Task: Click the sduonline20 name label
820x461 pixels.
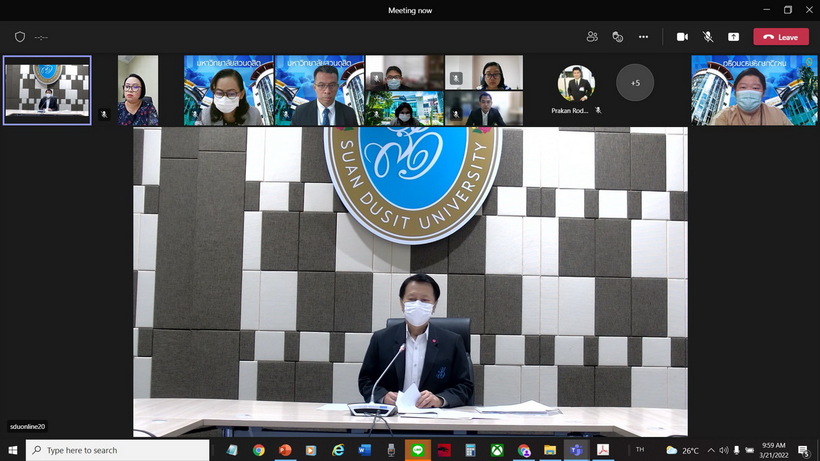Action: tap(28, 427)
